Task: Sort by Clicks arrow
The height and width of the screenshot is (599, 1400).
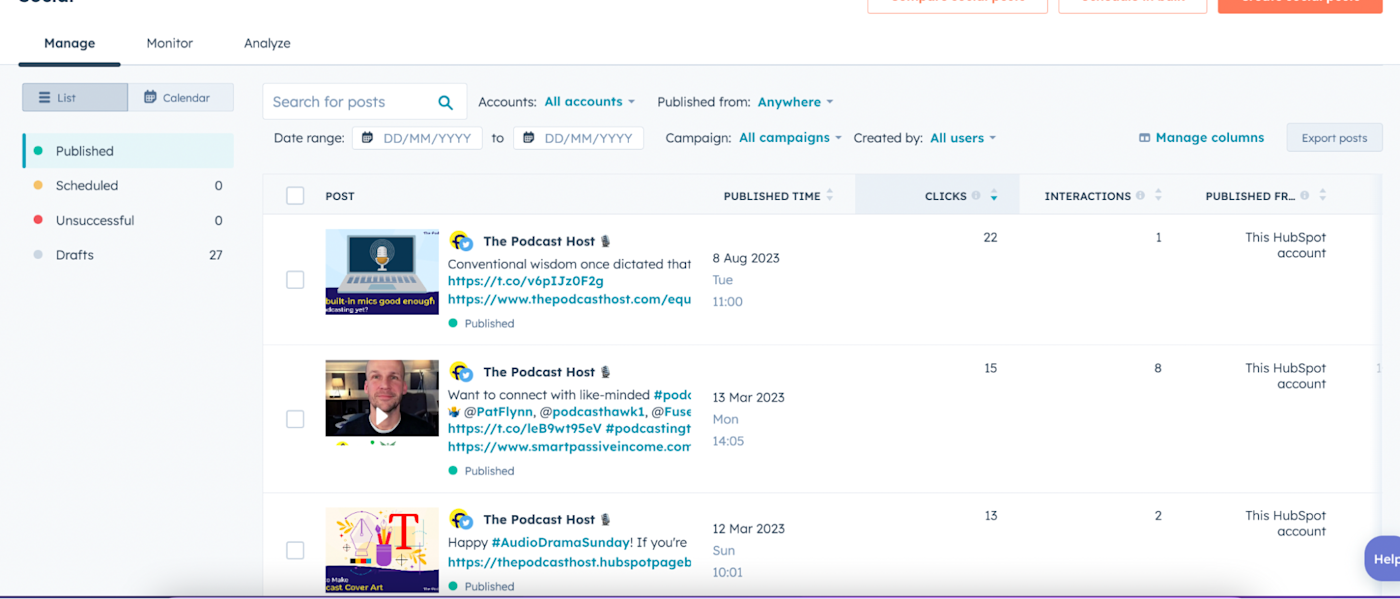Action: [x=994, y=196]
